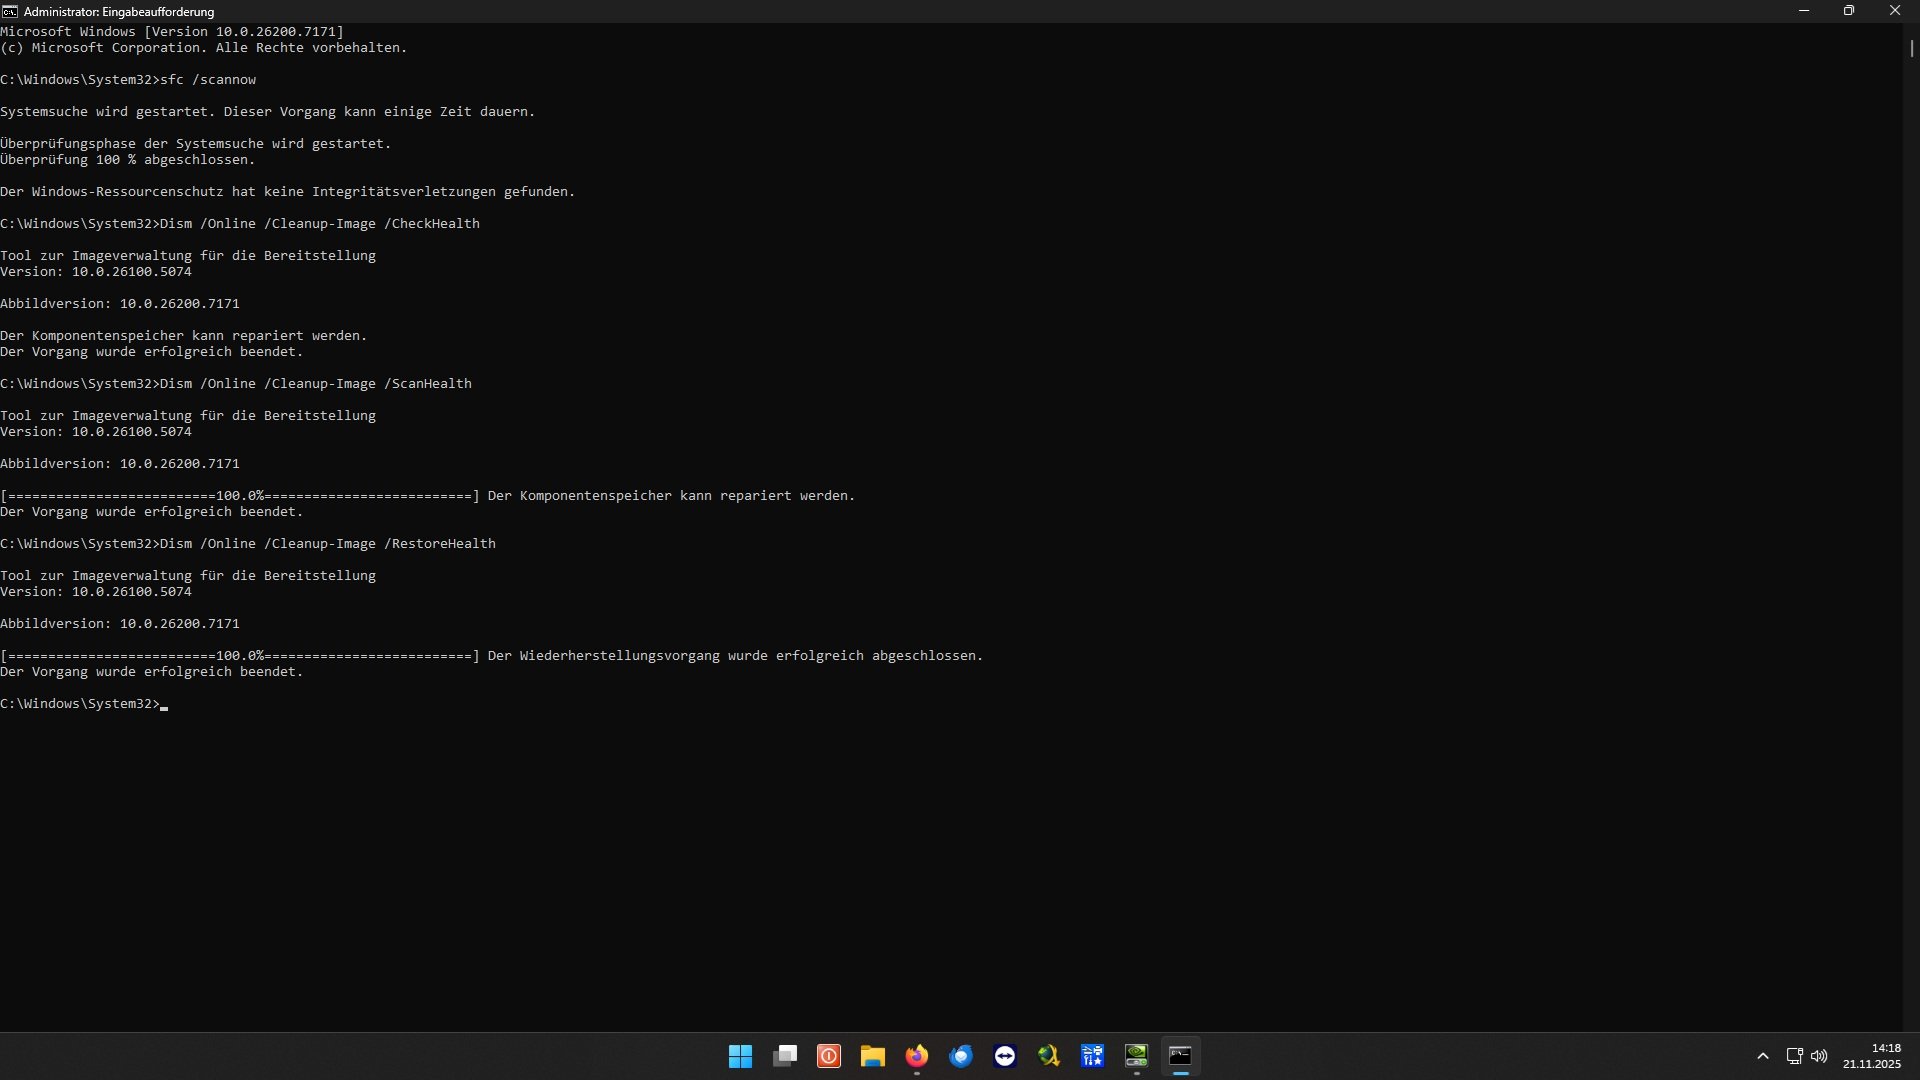This screenshot has width=1920, height=1080.
Task: Open the blue tools-and-star taskbar app
Action: [x=1092, y=1056]
